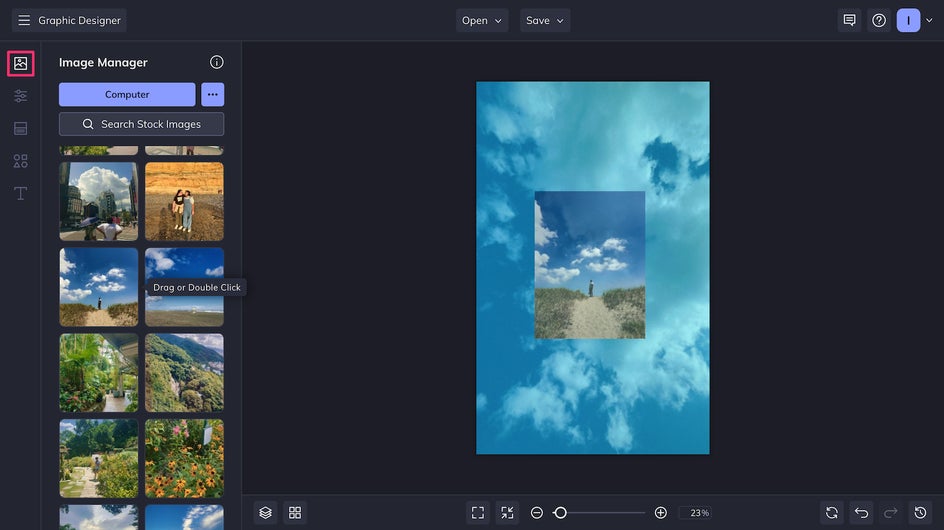
Task: Select the city skyline clouds thumbnail
Action: click(x=99, y=202)
